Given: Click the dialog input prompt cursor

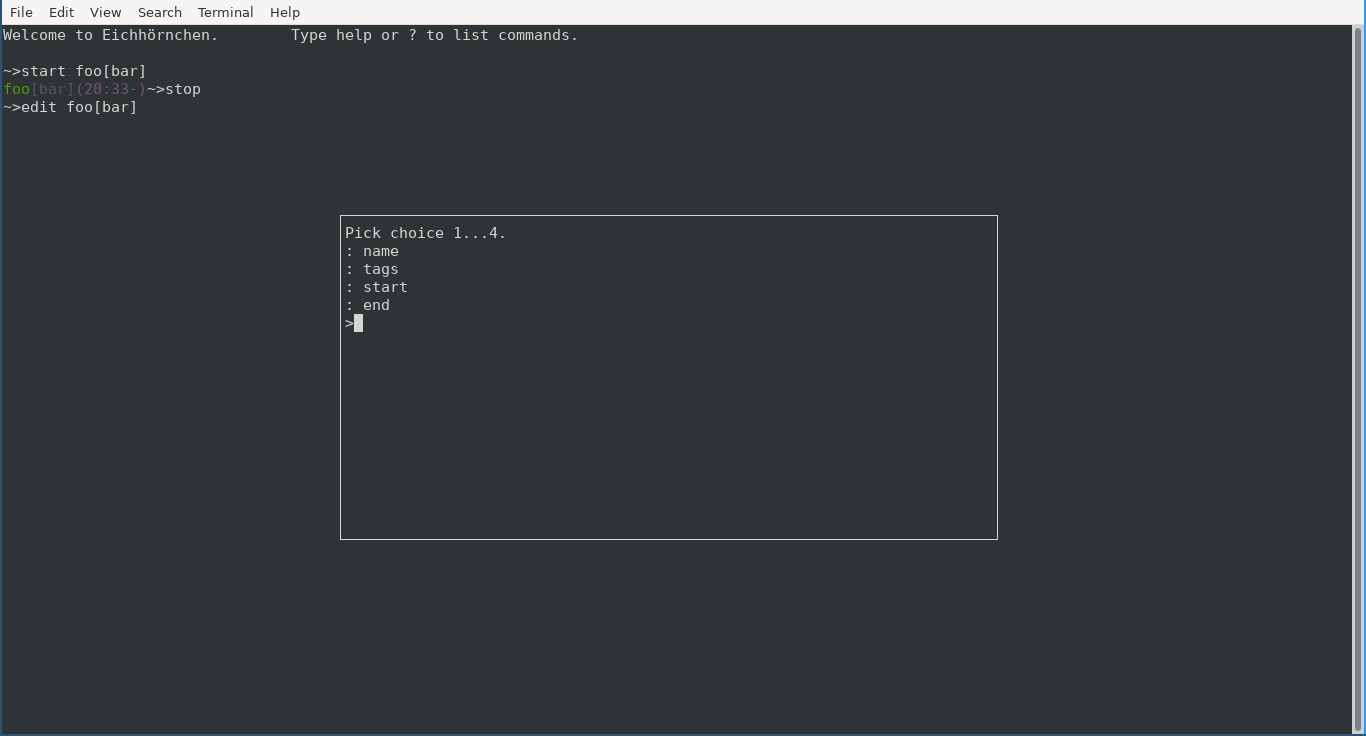Looking at the screenshot, I should click(x=358, y=323).
